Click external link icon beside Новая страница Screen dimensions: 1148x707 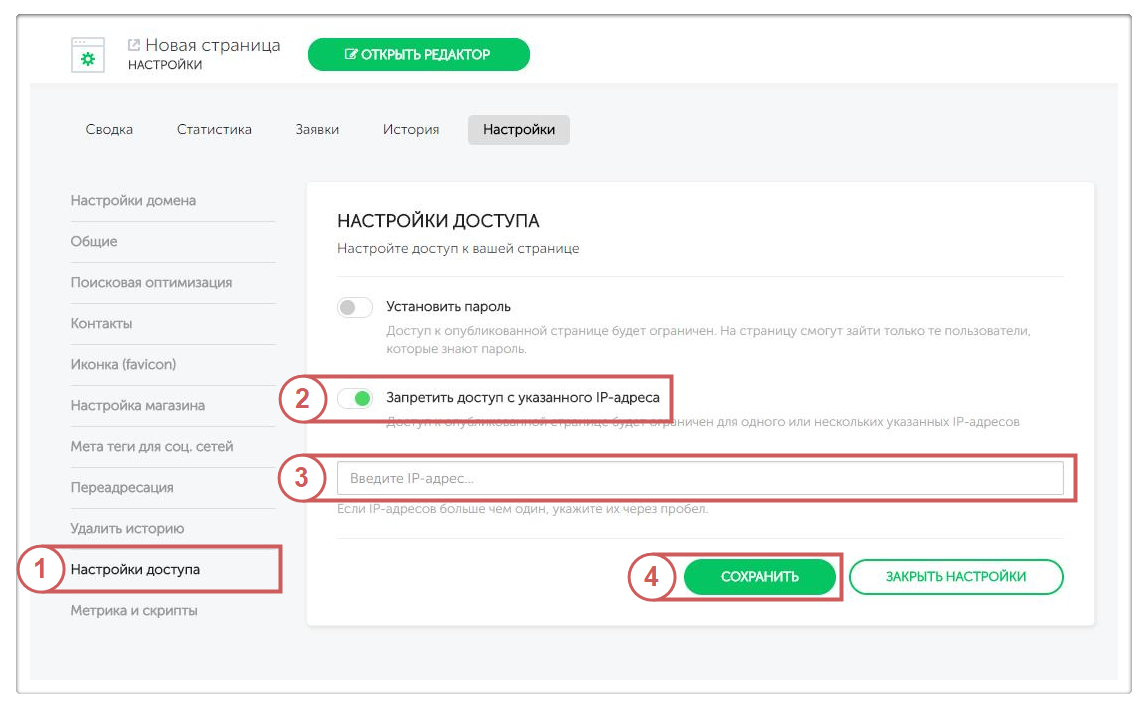[x=134, y=45]
